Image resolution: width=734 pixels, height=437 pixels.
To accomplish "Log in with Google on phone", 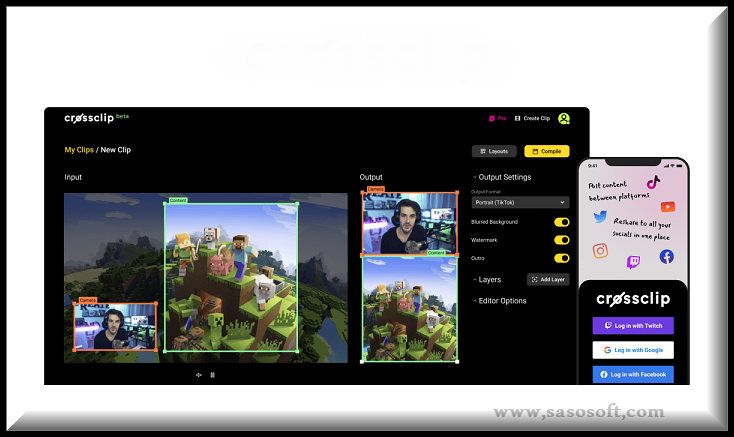I will [633, 350].
